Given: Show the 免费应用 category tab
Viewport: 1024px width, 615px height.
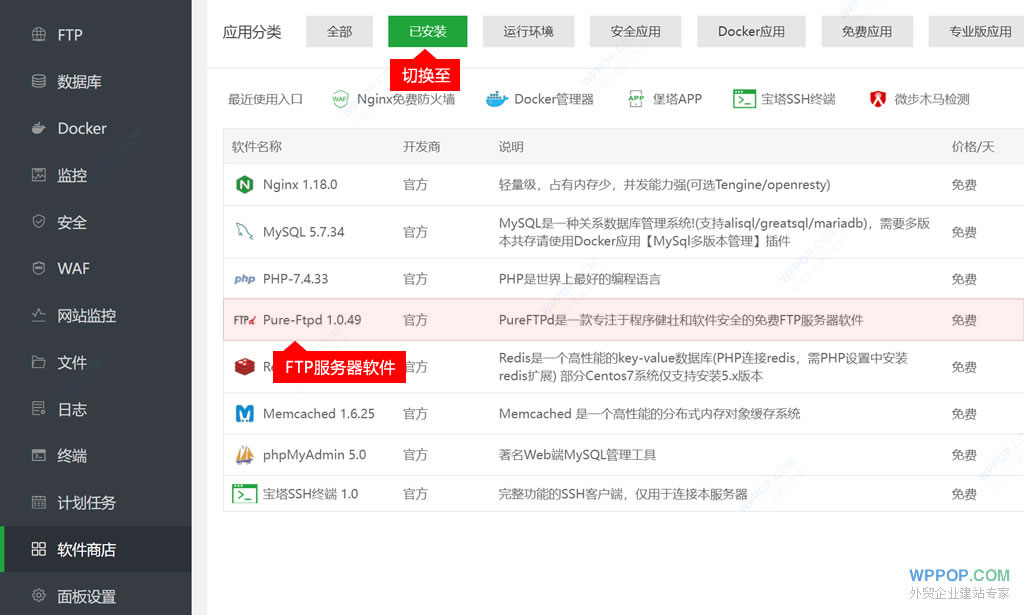Looking at the screenshot, I should pyautogui.click(x=867, y=31).
